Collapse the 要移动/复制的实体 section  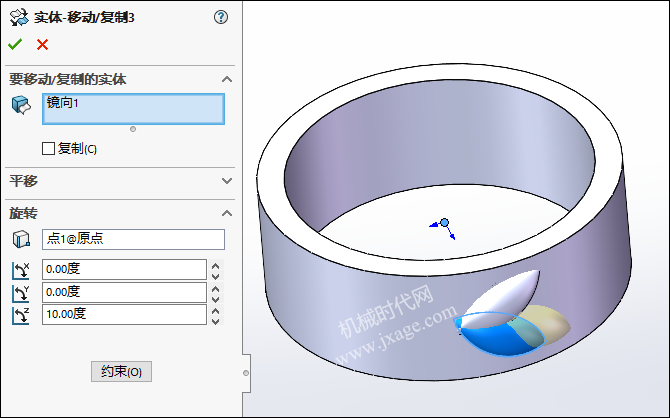pyautogui.click(x=227, y=79)
